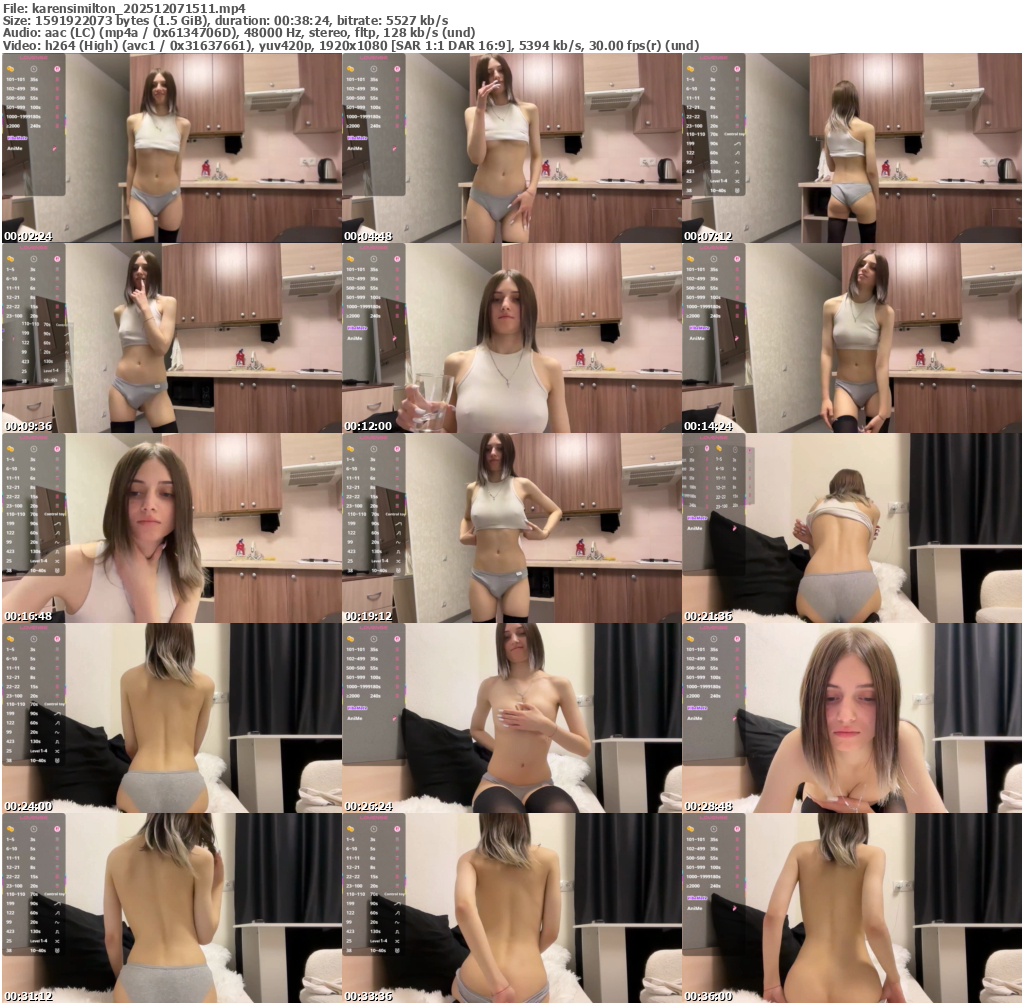Select the file name line in header
Screen dimensions: 1024x1003
pos(125,8)
